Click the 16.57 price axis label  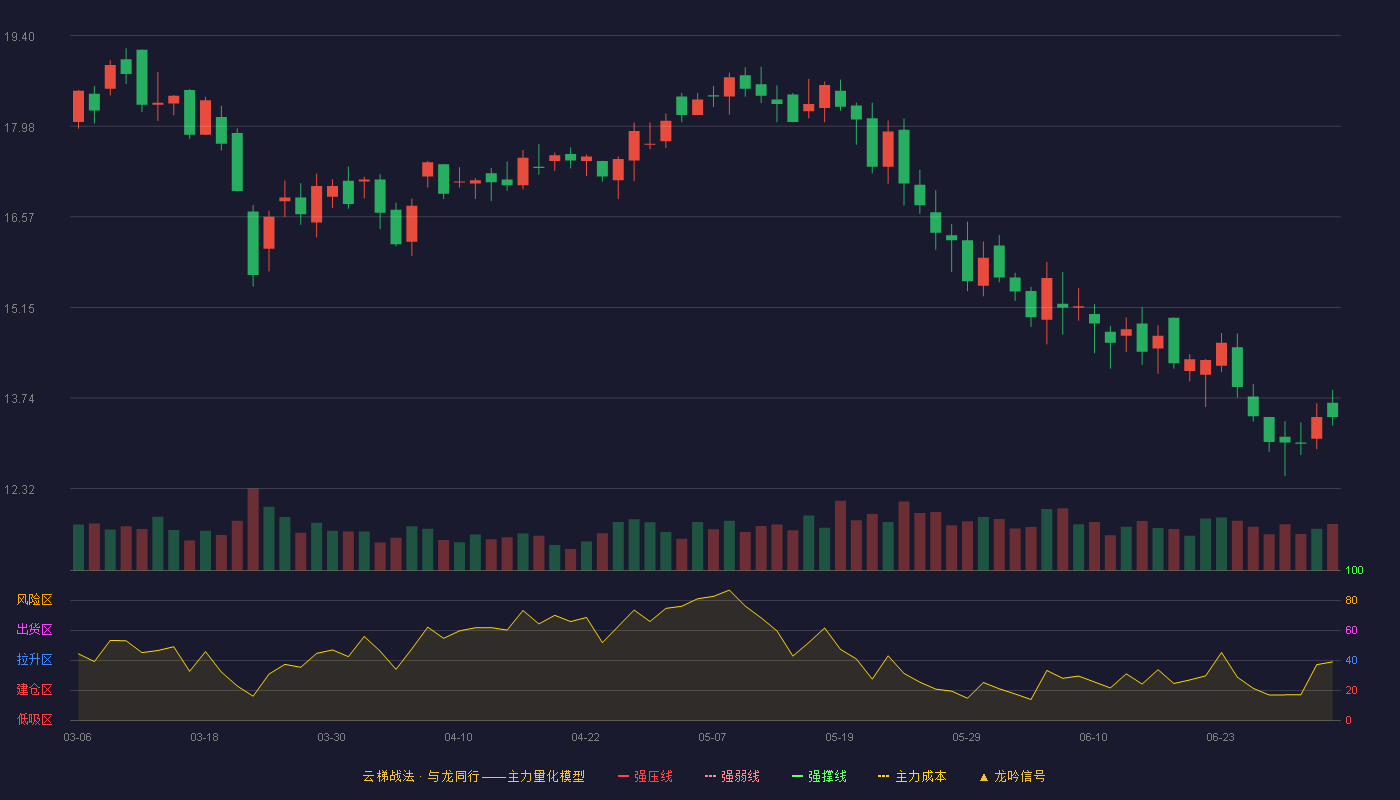[x=19, y=217]
